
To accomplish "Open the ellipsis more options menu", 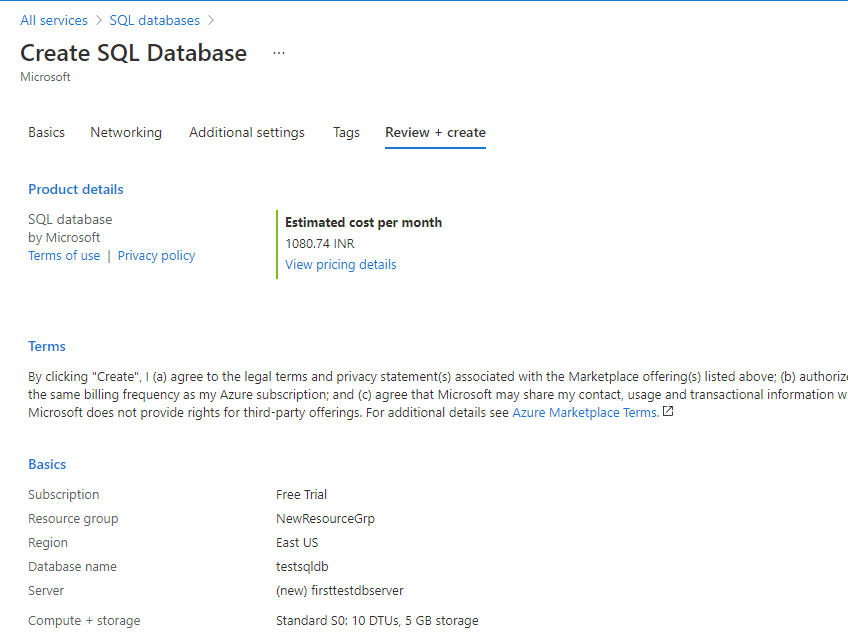I will pos(279,53).
